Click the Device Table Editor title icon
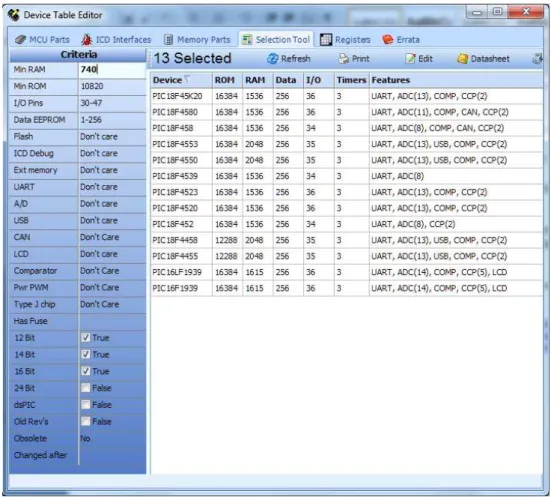 (14, 15)
